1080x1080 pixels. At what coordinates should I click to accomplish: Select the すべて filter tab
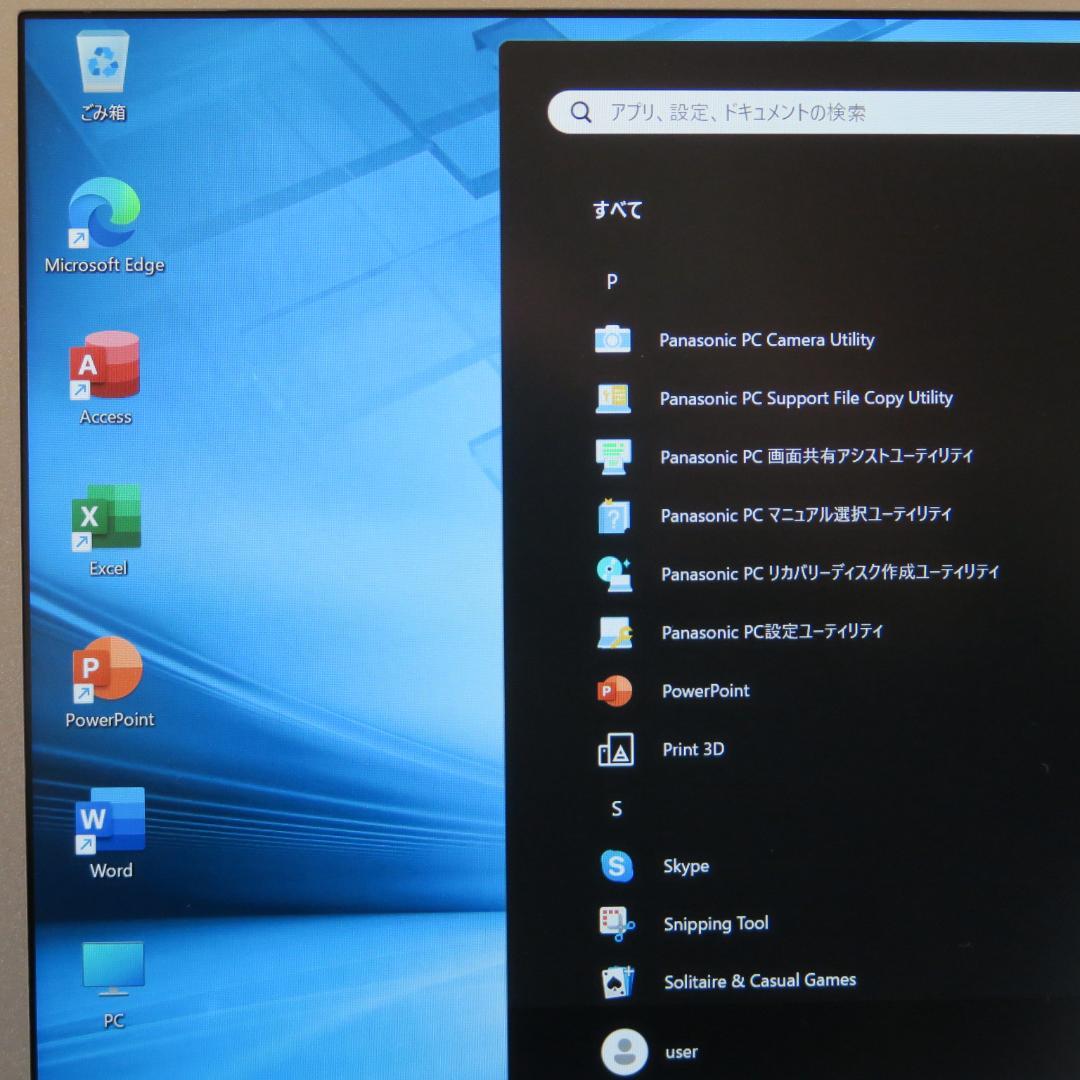click(x=617, y=210)
